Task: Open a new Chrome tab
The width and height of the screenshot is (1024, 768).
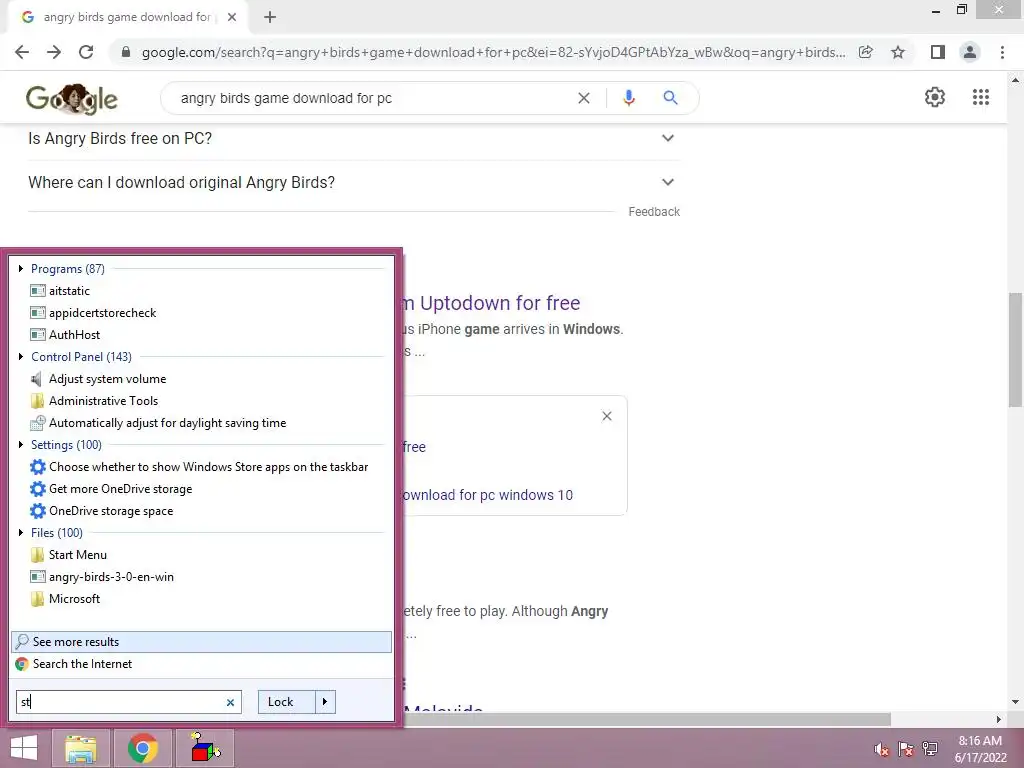Action: [270, 18]
